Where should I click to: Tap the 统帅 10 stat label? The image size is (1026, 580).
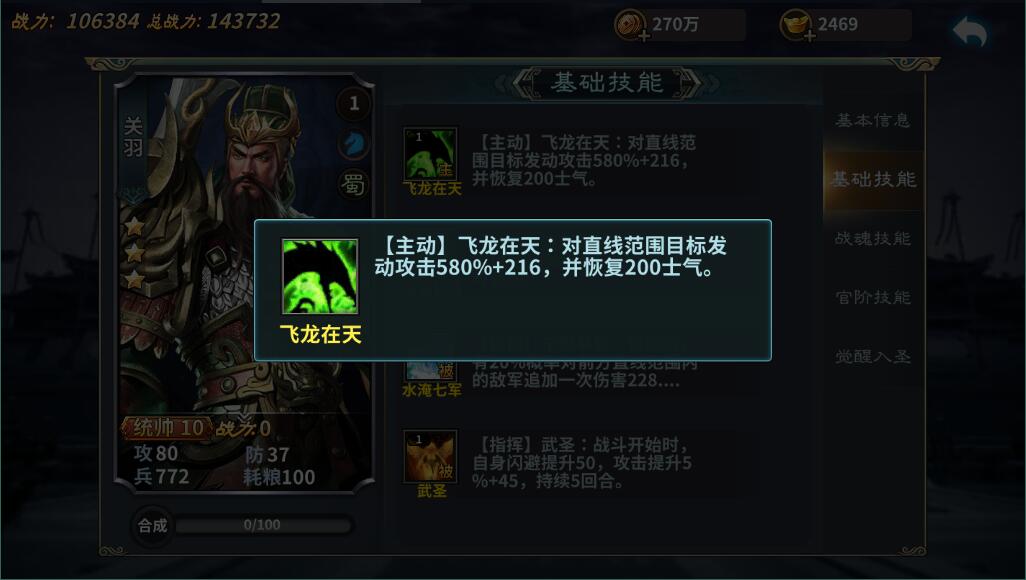168,428
